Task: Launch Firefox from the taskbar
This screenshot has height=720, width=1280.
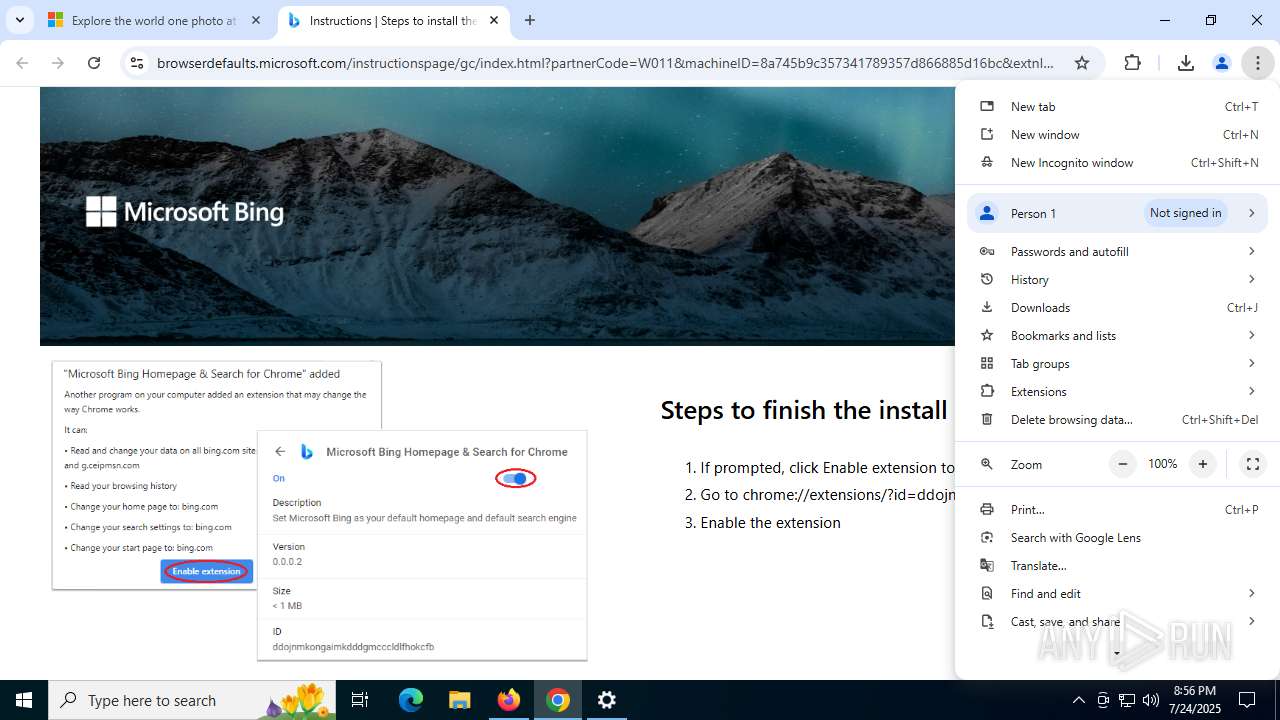Action: point(509,700)
